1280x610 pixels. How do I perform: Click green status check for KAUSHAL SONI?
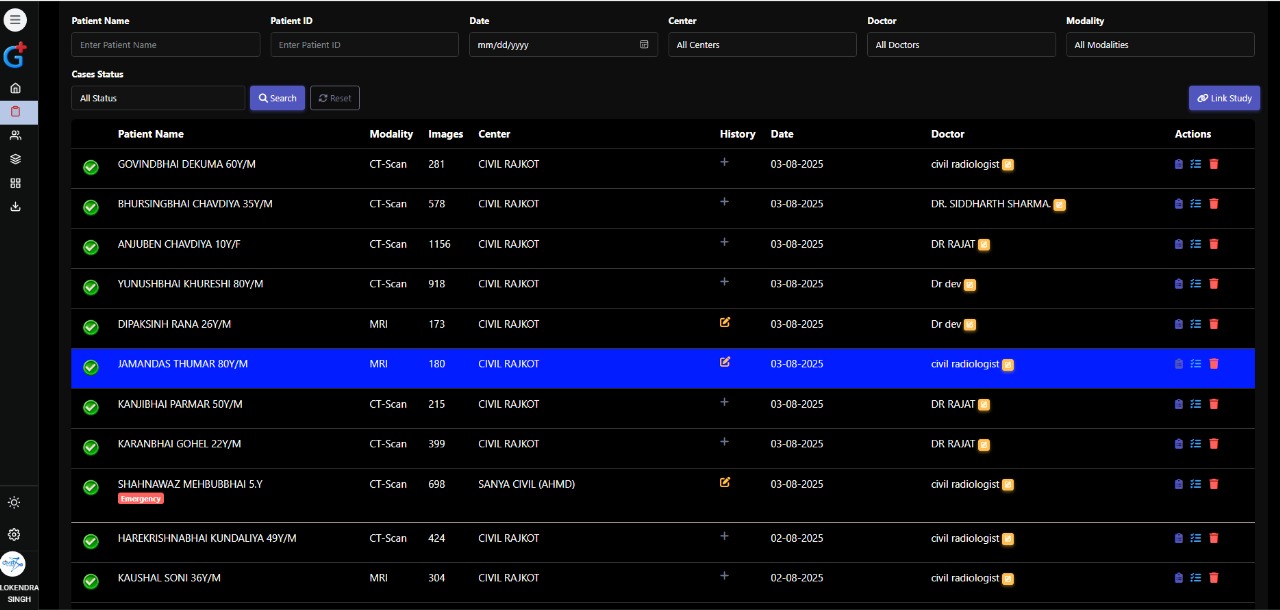click(91, 581)
